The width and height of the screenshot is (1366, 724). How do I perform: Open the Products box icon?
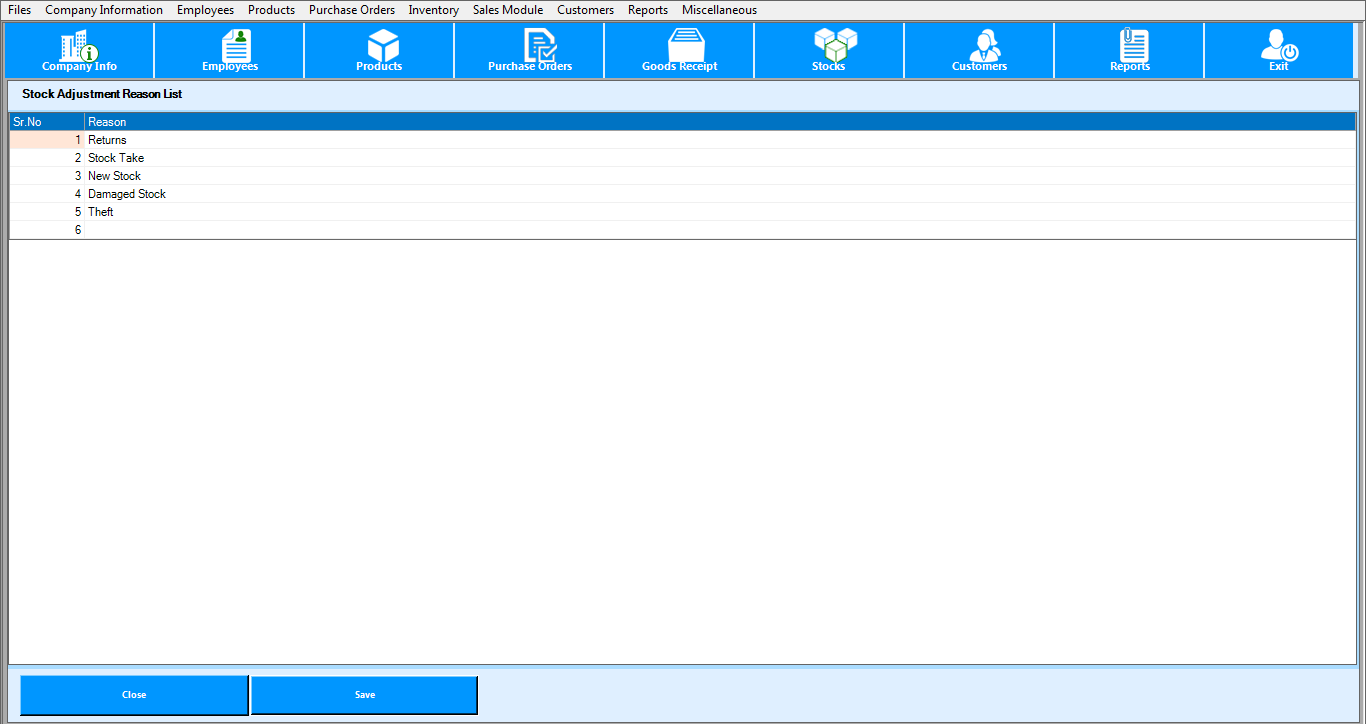(x=379, y=50)
